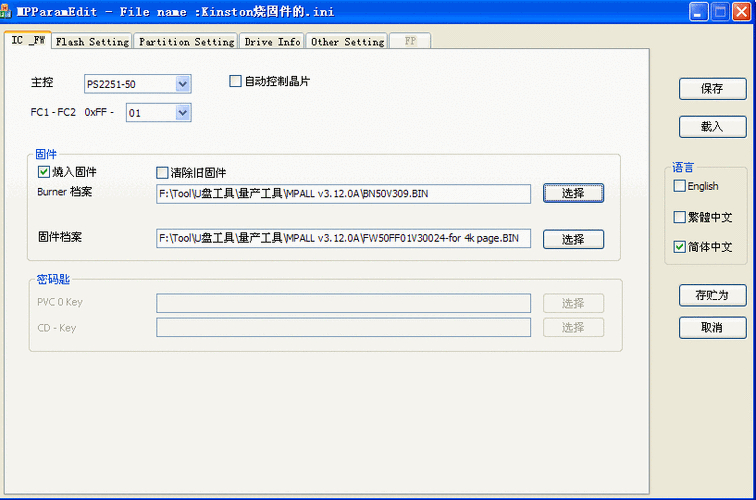Click into the Burner 档案 path field
This screenshot has height=500, width=756.
click(343, 194)
